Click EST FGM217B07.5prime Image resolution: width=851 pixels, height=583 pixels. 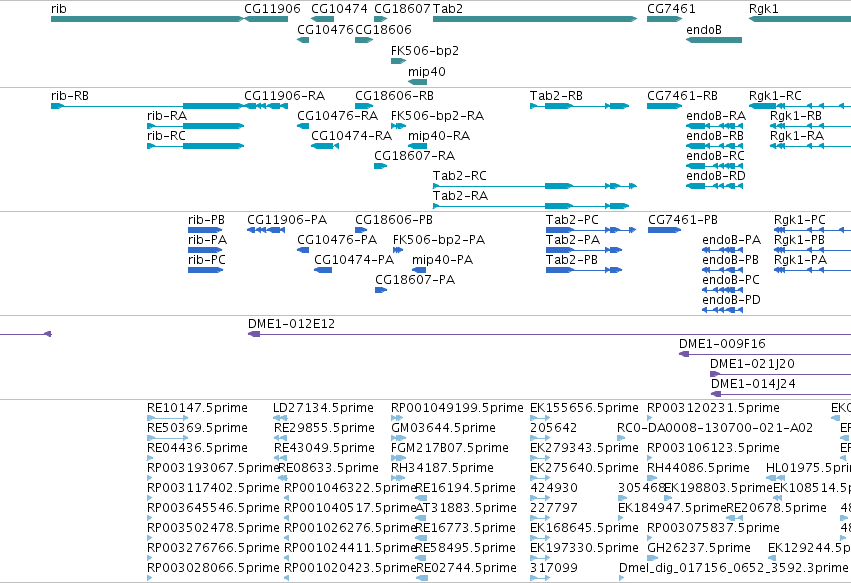449,449
